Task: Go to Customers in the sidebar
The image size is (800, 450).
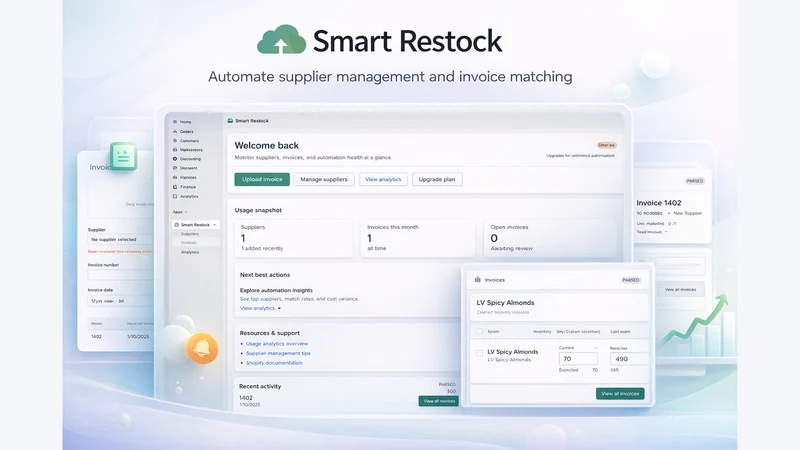Action: point(189,141)
